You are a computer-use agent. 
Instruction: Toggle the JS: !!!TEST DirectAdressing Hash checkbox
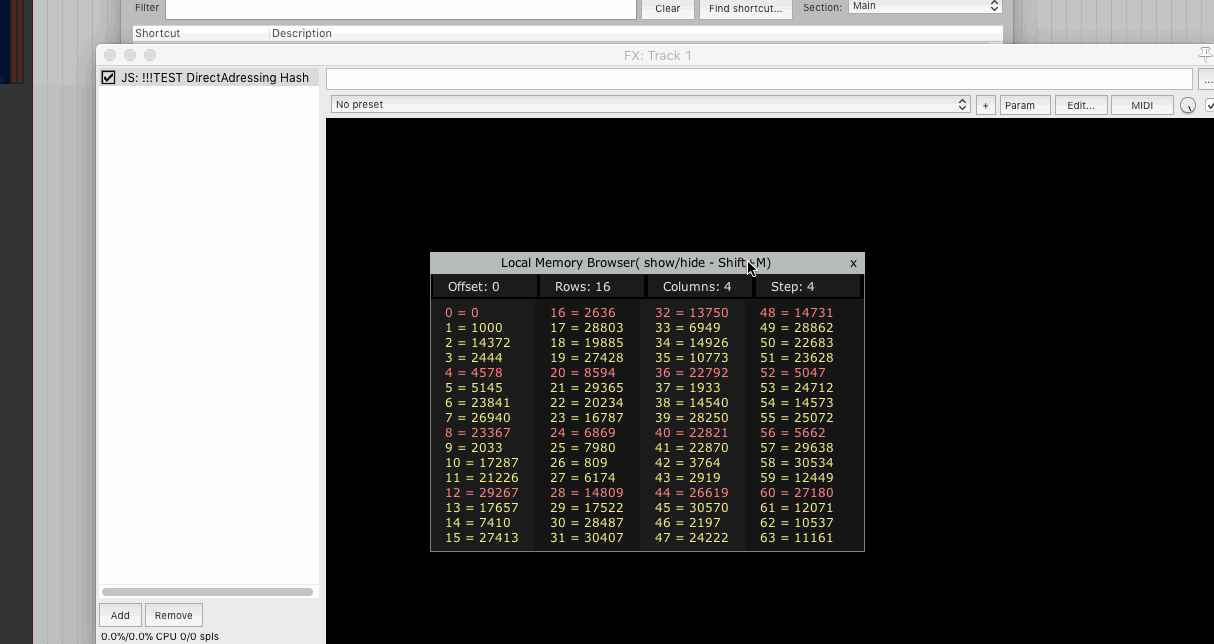(109, 77)
